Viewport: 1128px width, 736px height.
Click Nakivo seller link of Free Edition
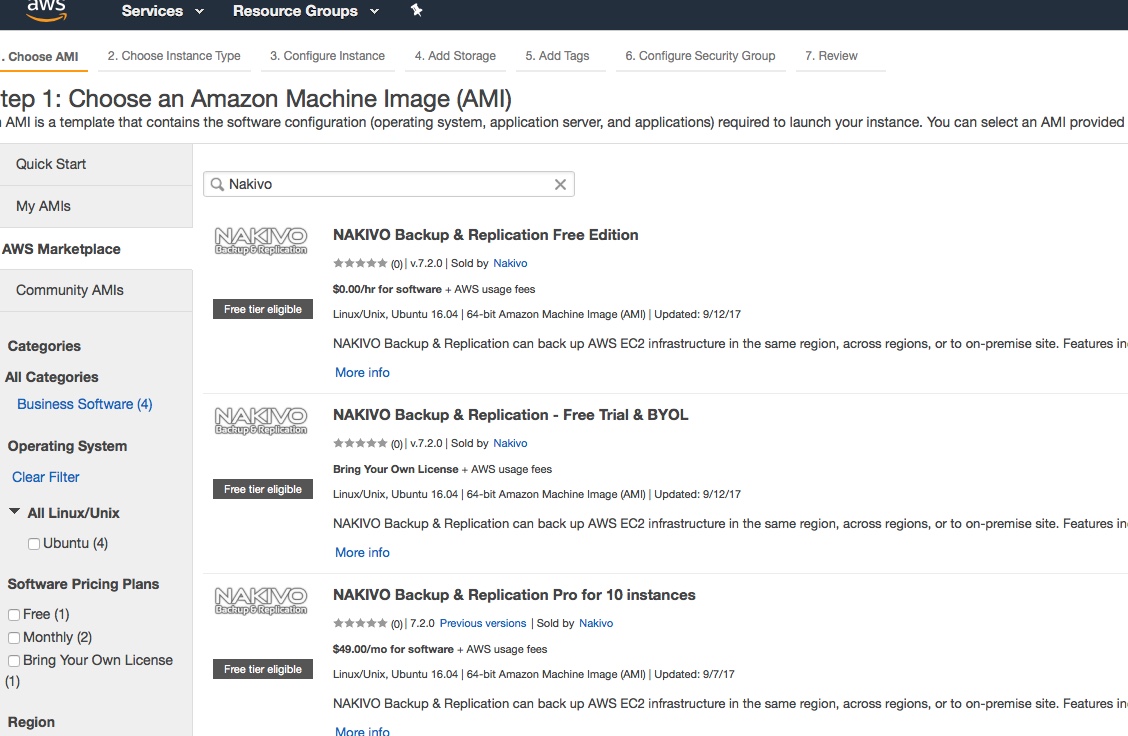[510, 263]
